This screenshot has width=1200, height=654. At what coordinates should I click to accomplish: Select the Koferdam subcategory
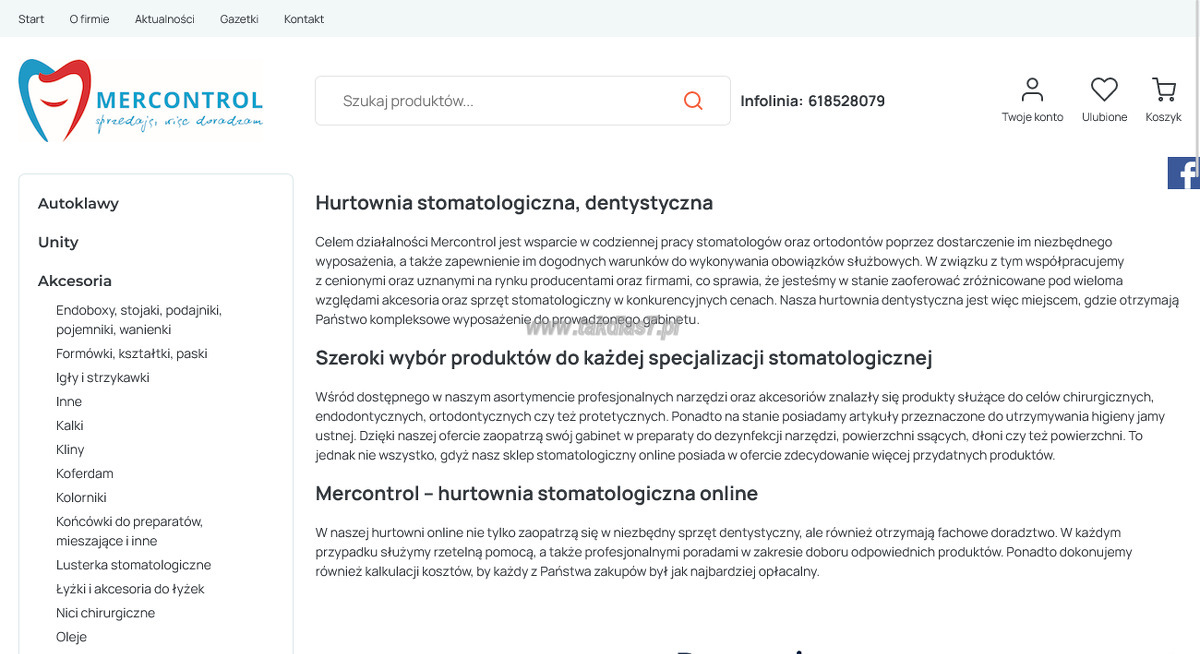(85, 474)
